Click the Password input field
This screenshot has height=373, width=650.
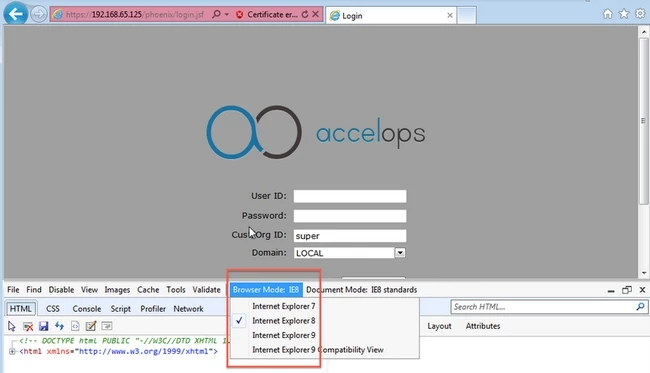(x=350, y=216)
